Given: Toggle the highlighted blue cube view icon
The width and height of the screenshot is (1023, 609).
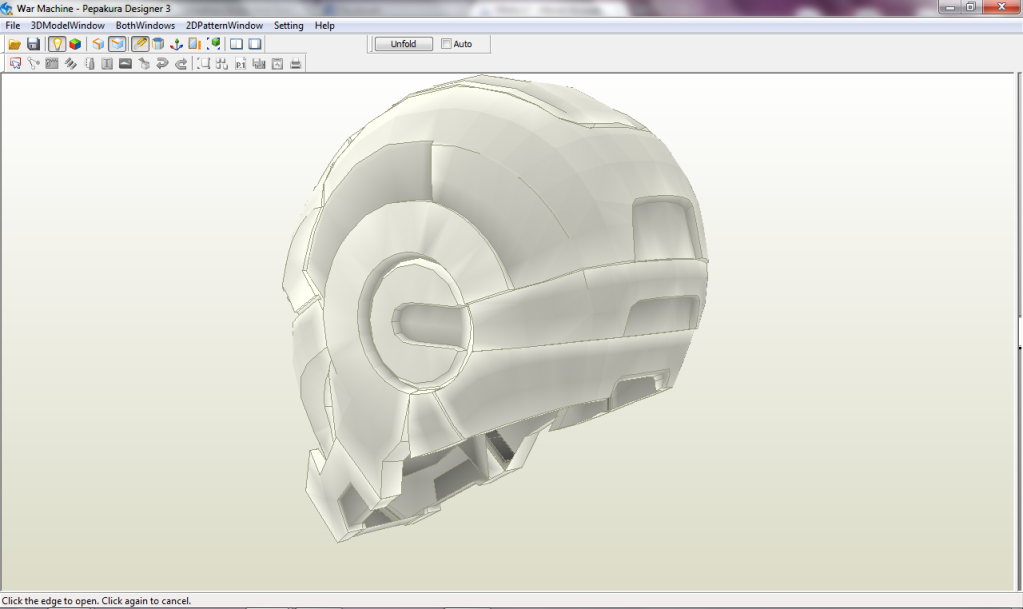Looking at the screenshot, I should click(x=117, y=44).
